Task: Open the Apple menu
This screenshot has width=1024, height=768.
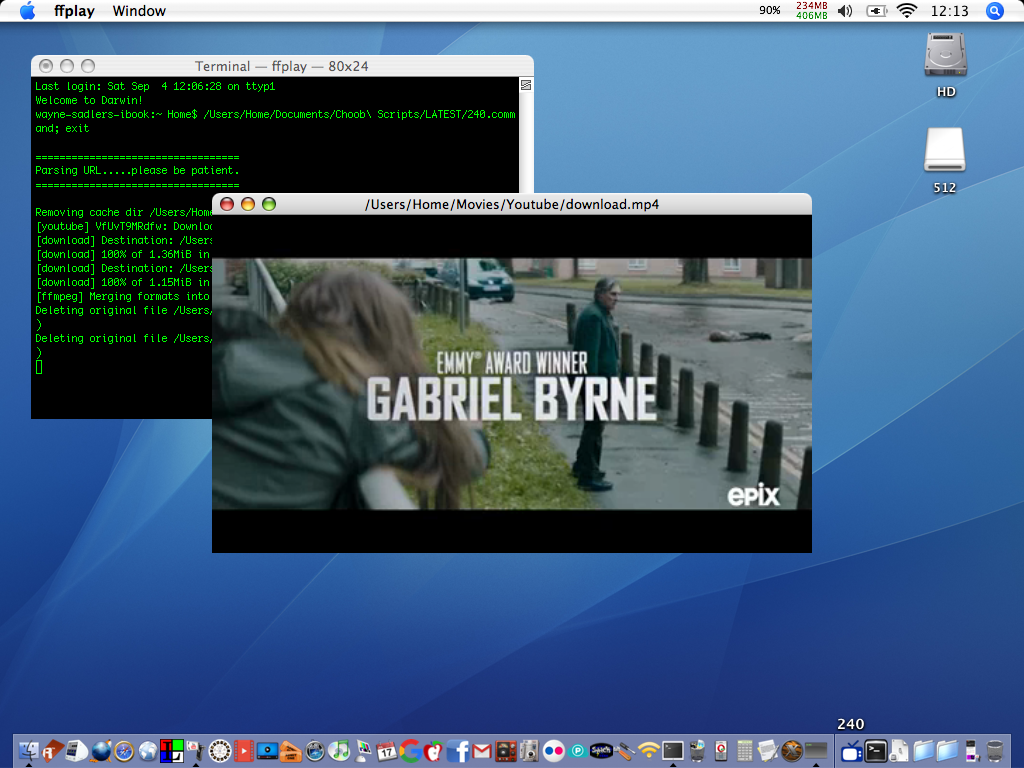Action: click(x=27, y=10)
